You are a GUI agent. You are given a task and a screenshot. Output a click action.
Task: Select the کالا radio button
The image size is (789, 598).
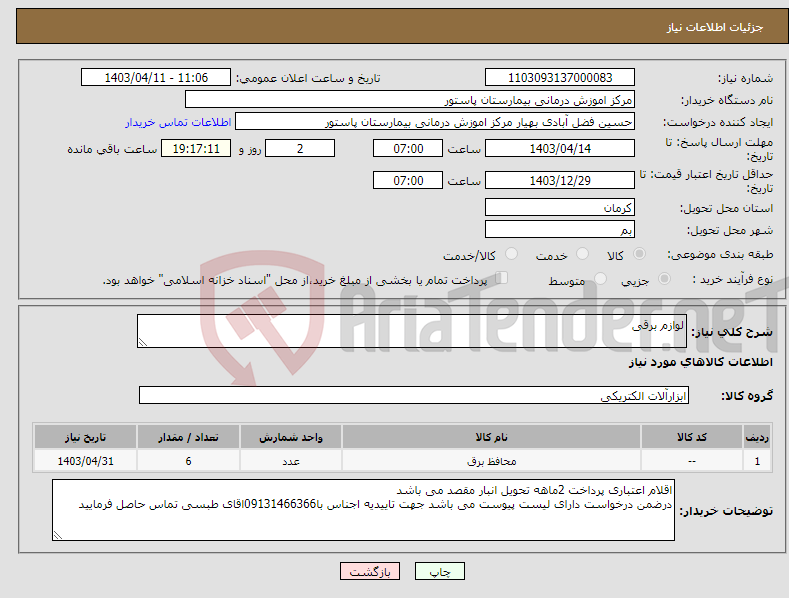[x=639, y=254]
